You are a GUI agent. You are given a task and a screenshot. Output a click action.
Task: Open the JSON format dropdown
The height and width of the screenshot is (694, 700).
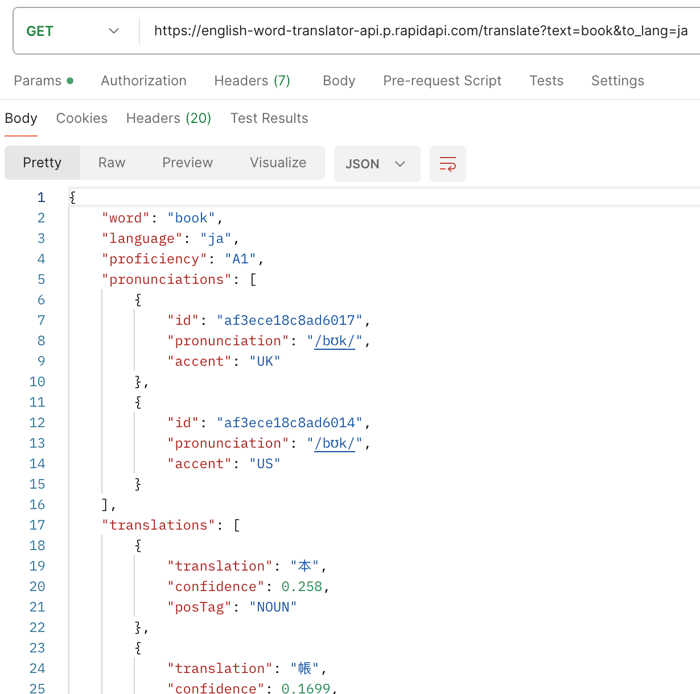(x=377, y=164)
